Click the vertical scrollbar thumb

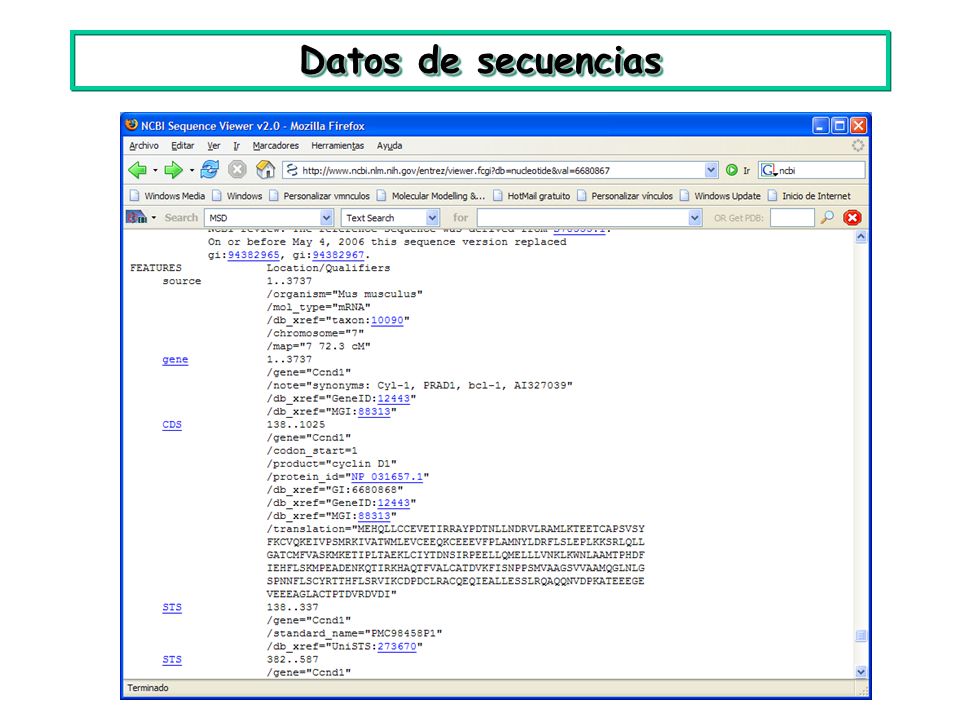click(x=861, y=636)
